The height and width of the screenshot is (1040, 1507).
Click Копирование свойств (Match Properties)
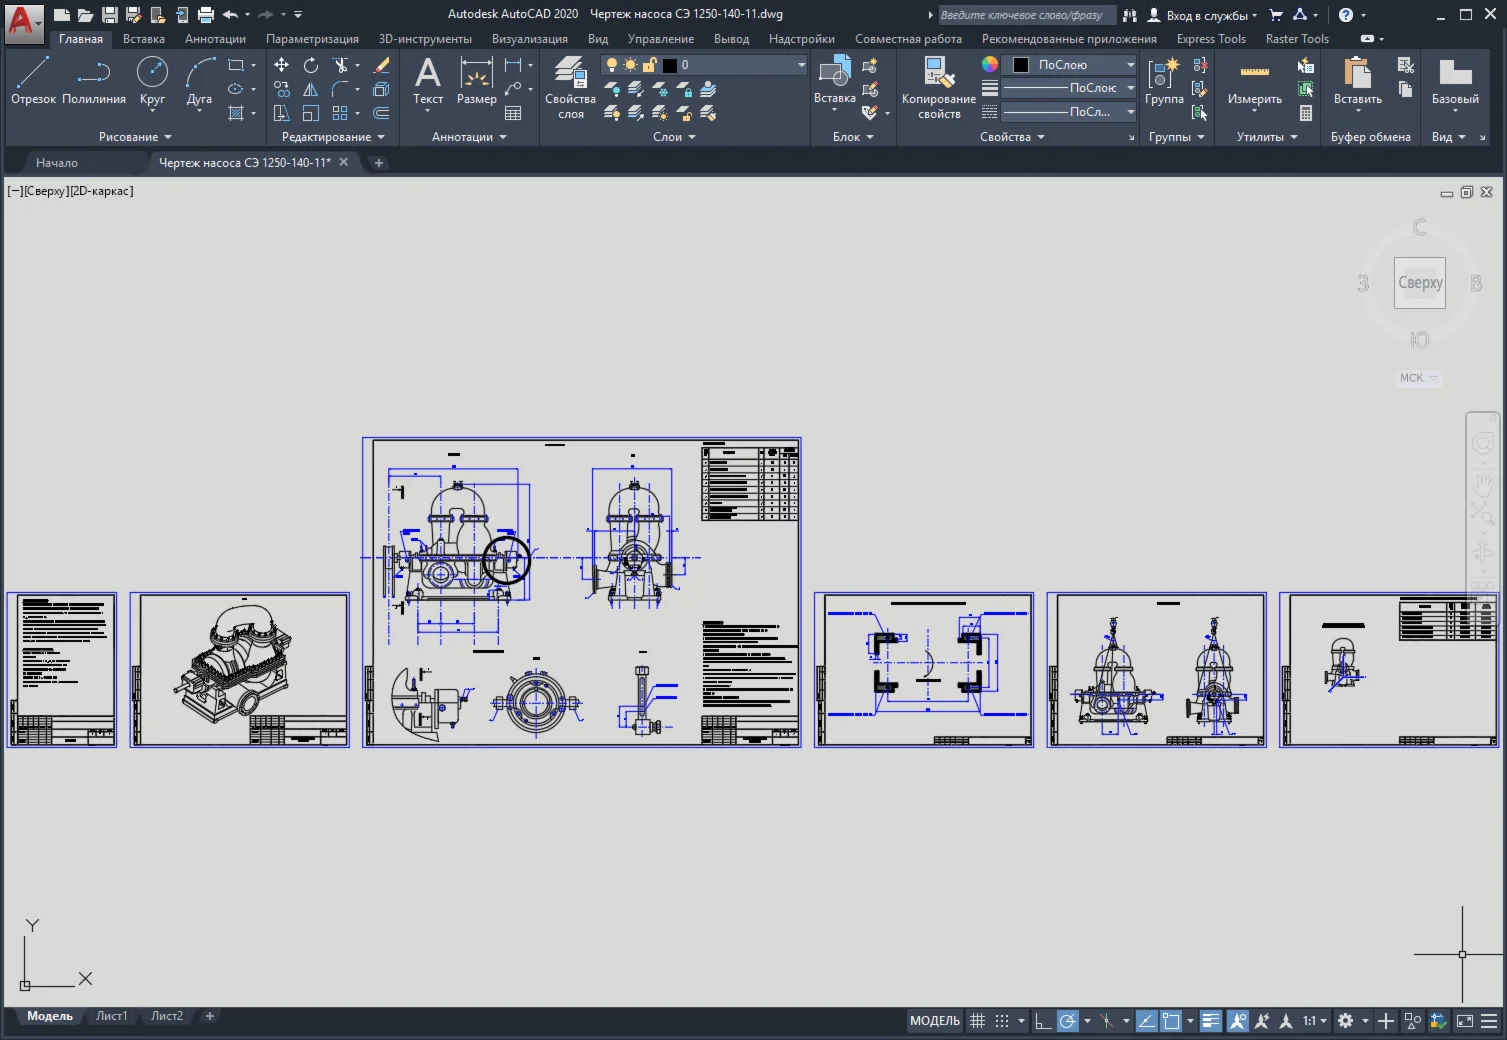tap(939, 88)
